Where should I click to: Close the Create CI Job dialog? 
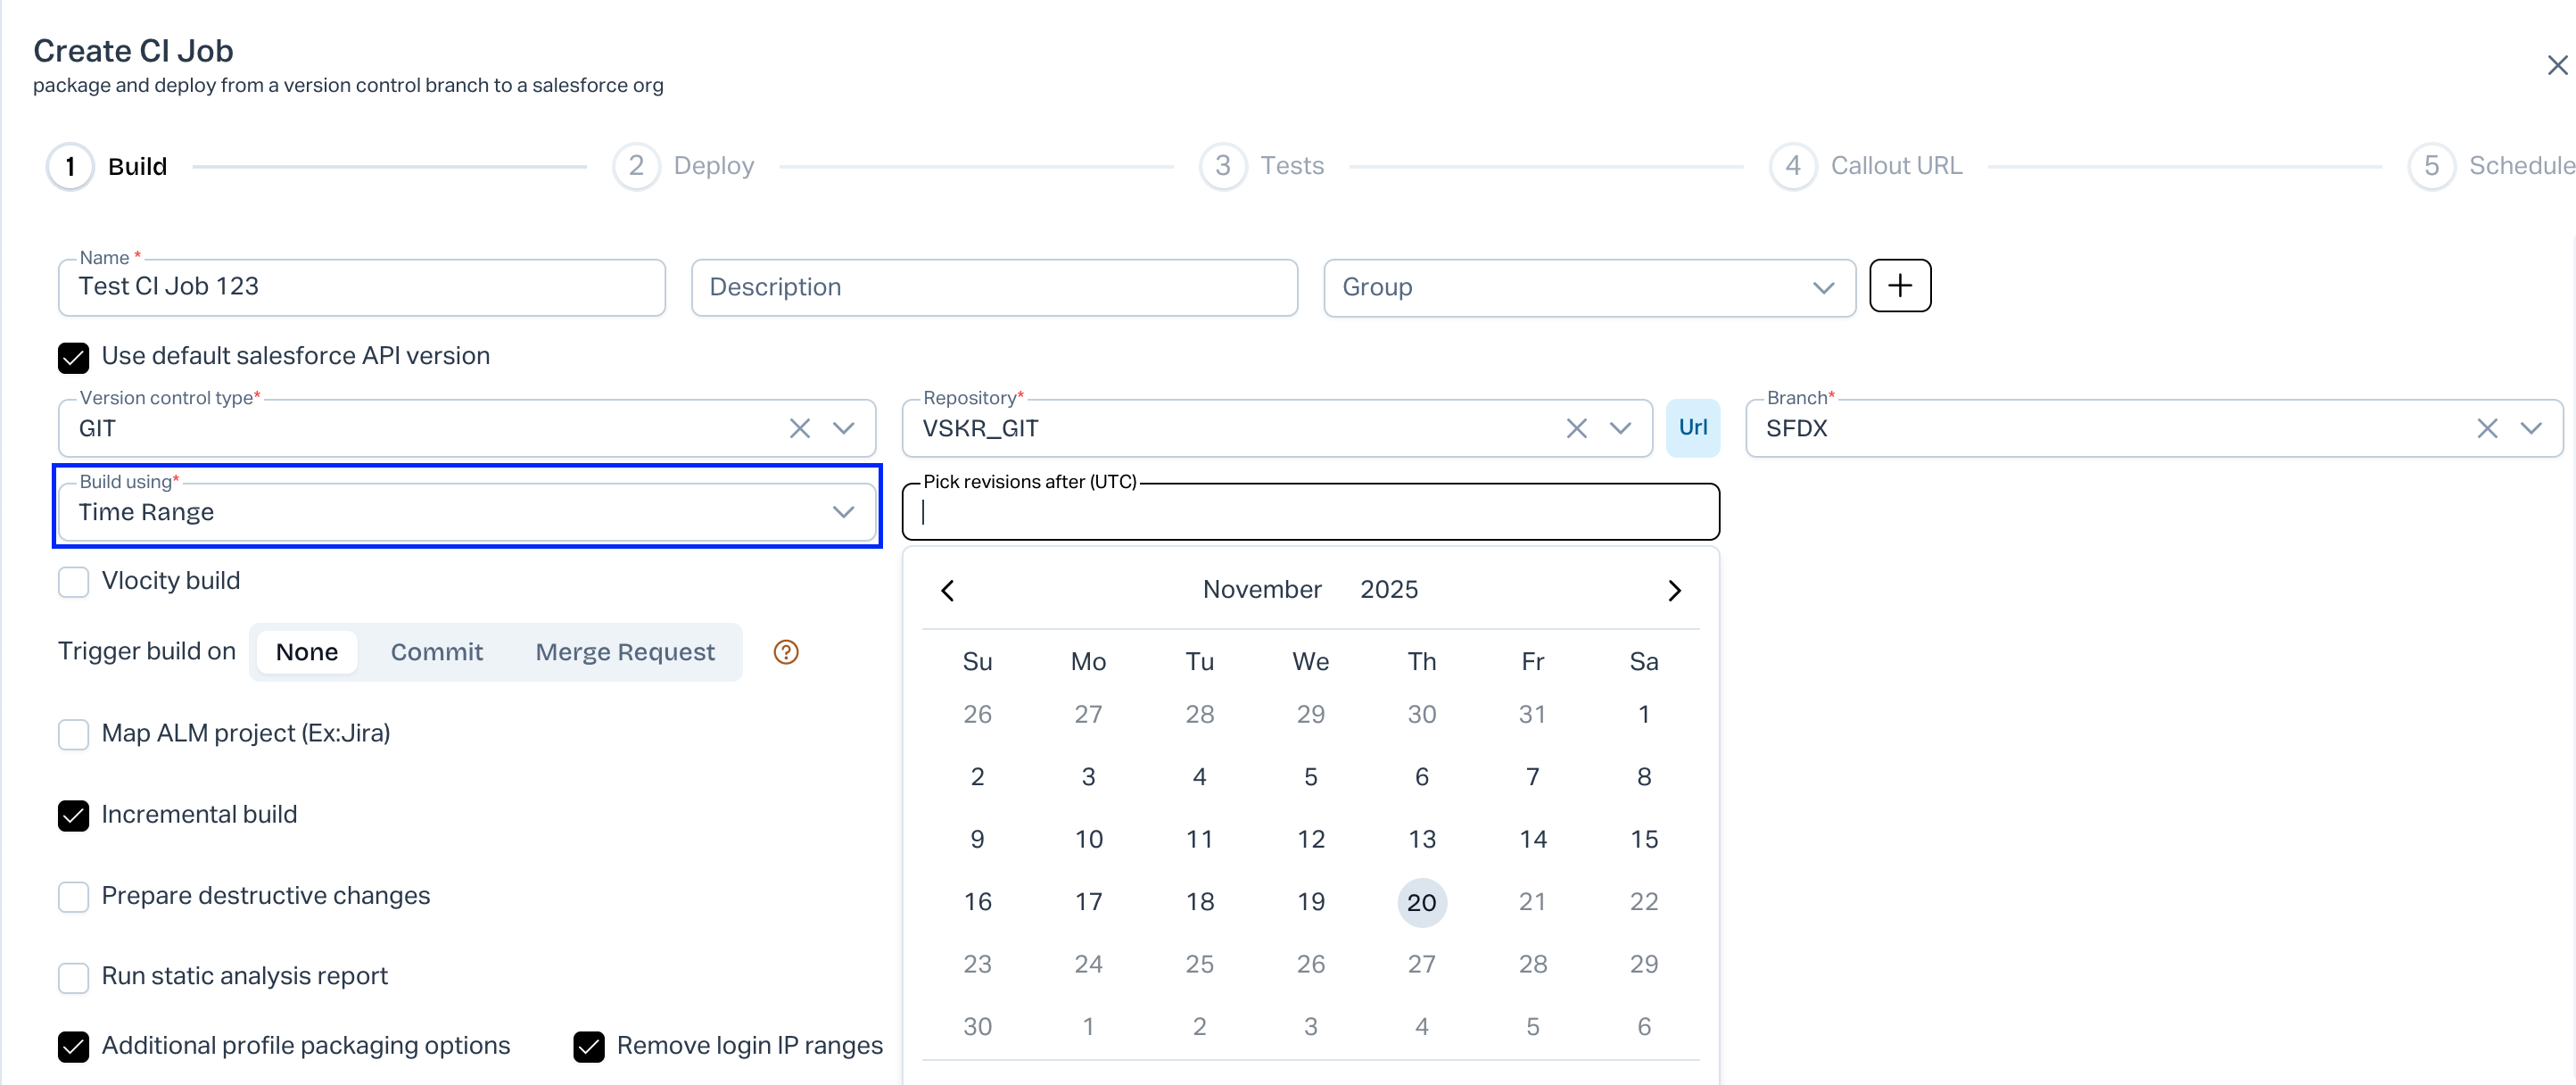point(2557,66)
